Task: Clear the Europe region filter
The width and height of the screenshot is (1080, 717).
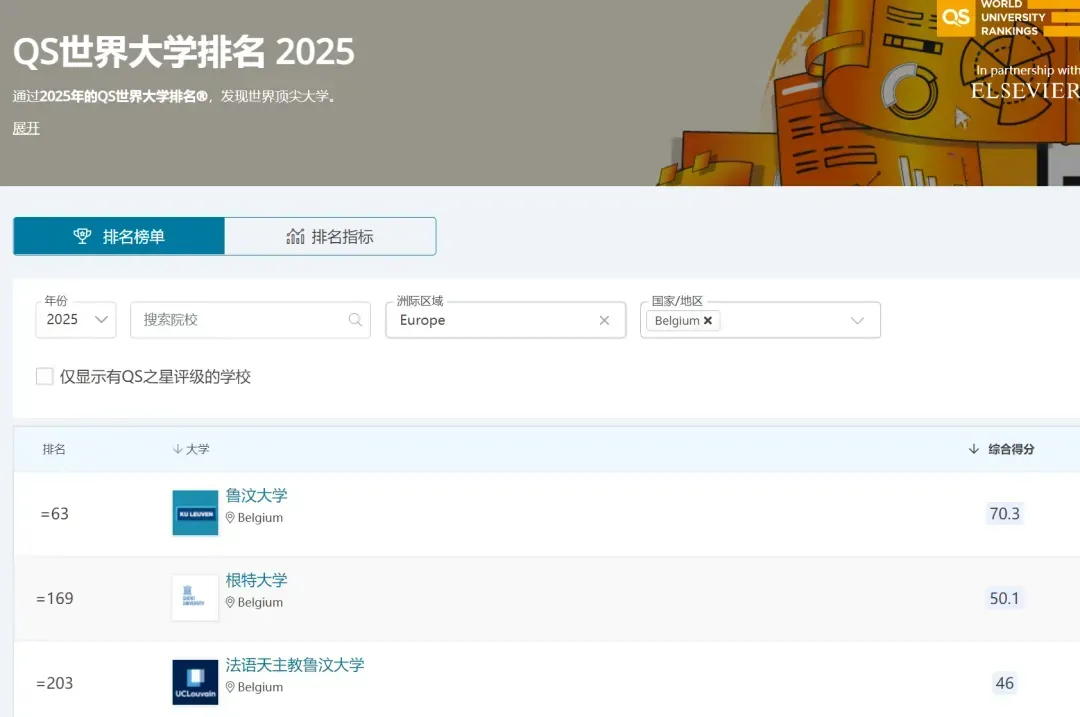Action: [604, 320]
